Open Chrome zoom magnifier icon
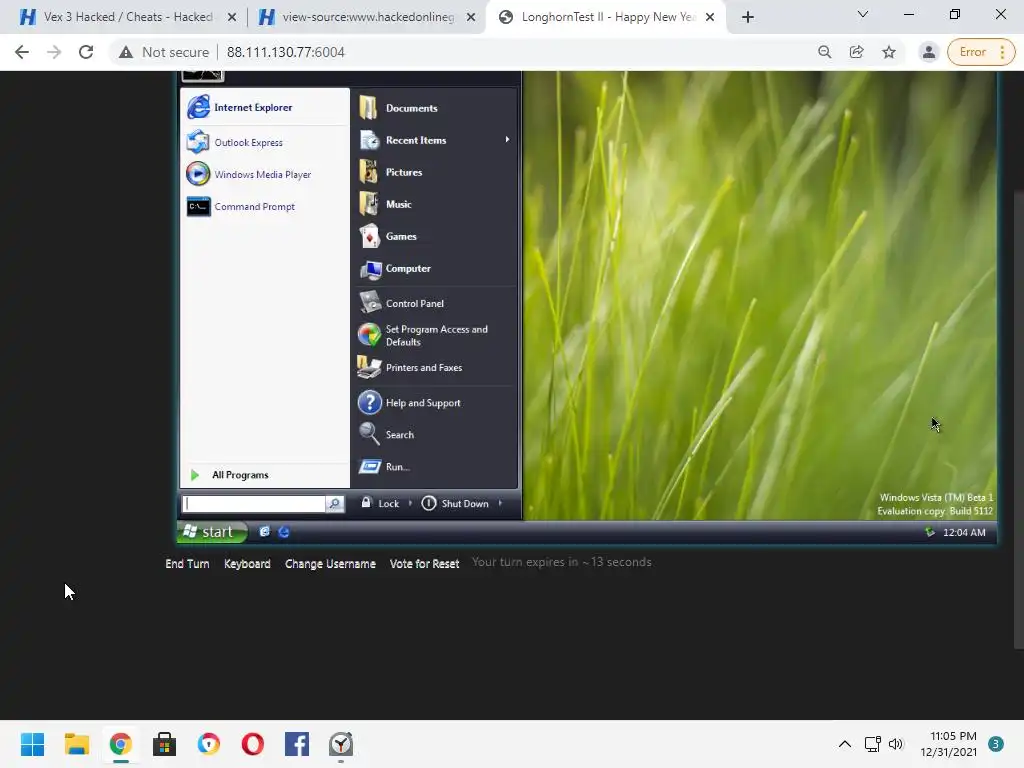 coord(825,52)
